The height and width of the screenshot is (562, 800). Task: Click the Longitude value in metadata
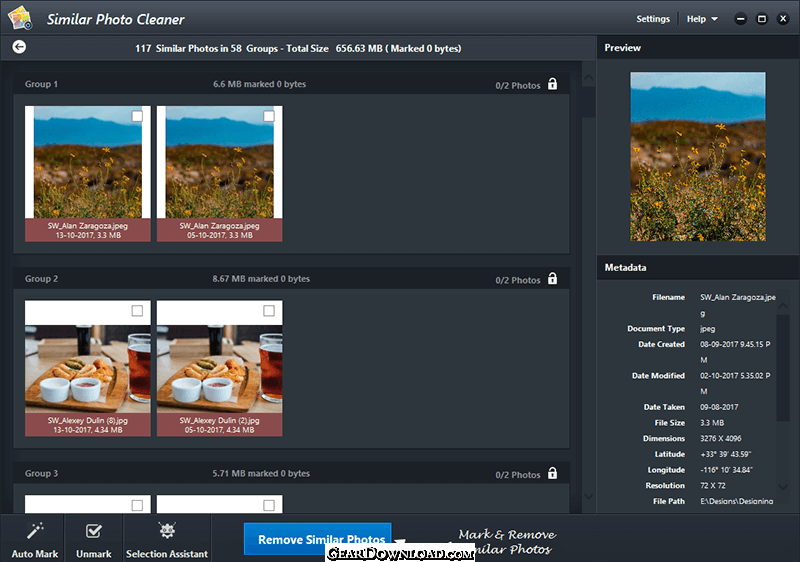coord(726,470)
